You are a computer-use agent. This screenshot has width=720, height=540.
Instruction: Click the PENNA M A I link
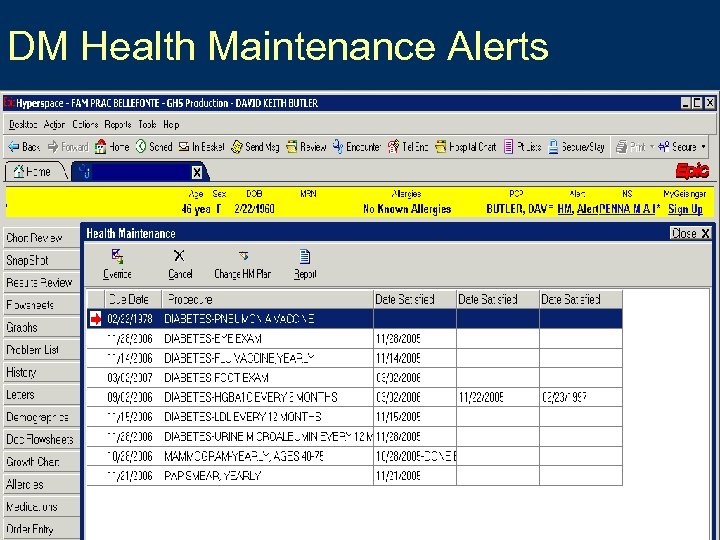pos(626,209)
